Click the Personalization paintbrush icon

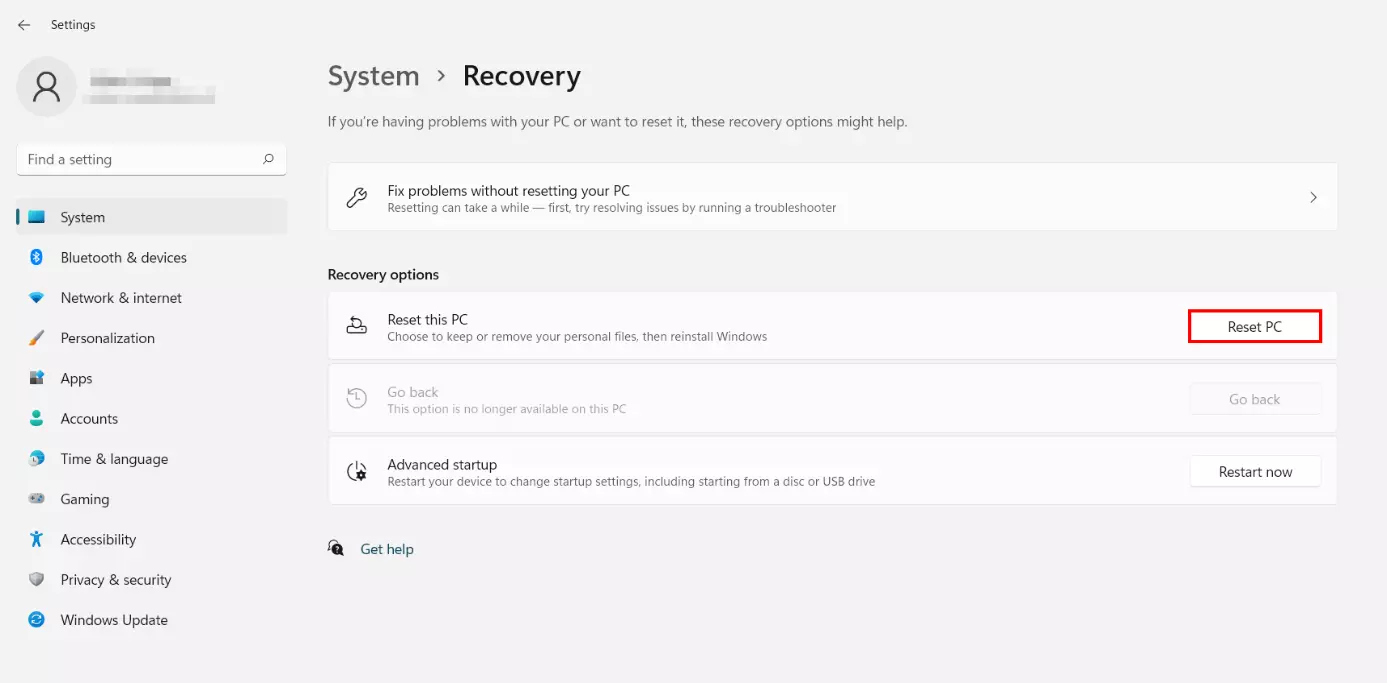tap(37, 338)
